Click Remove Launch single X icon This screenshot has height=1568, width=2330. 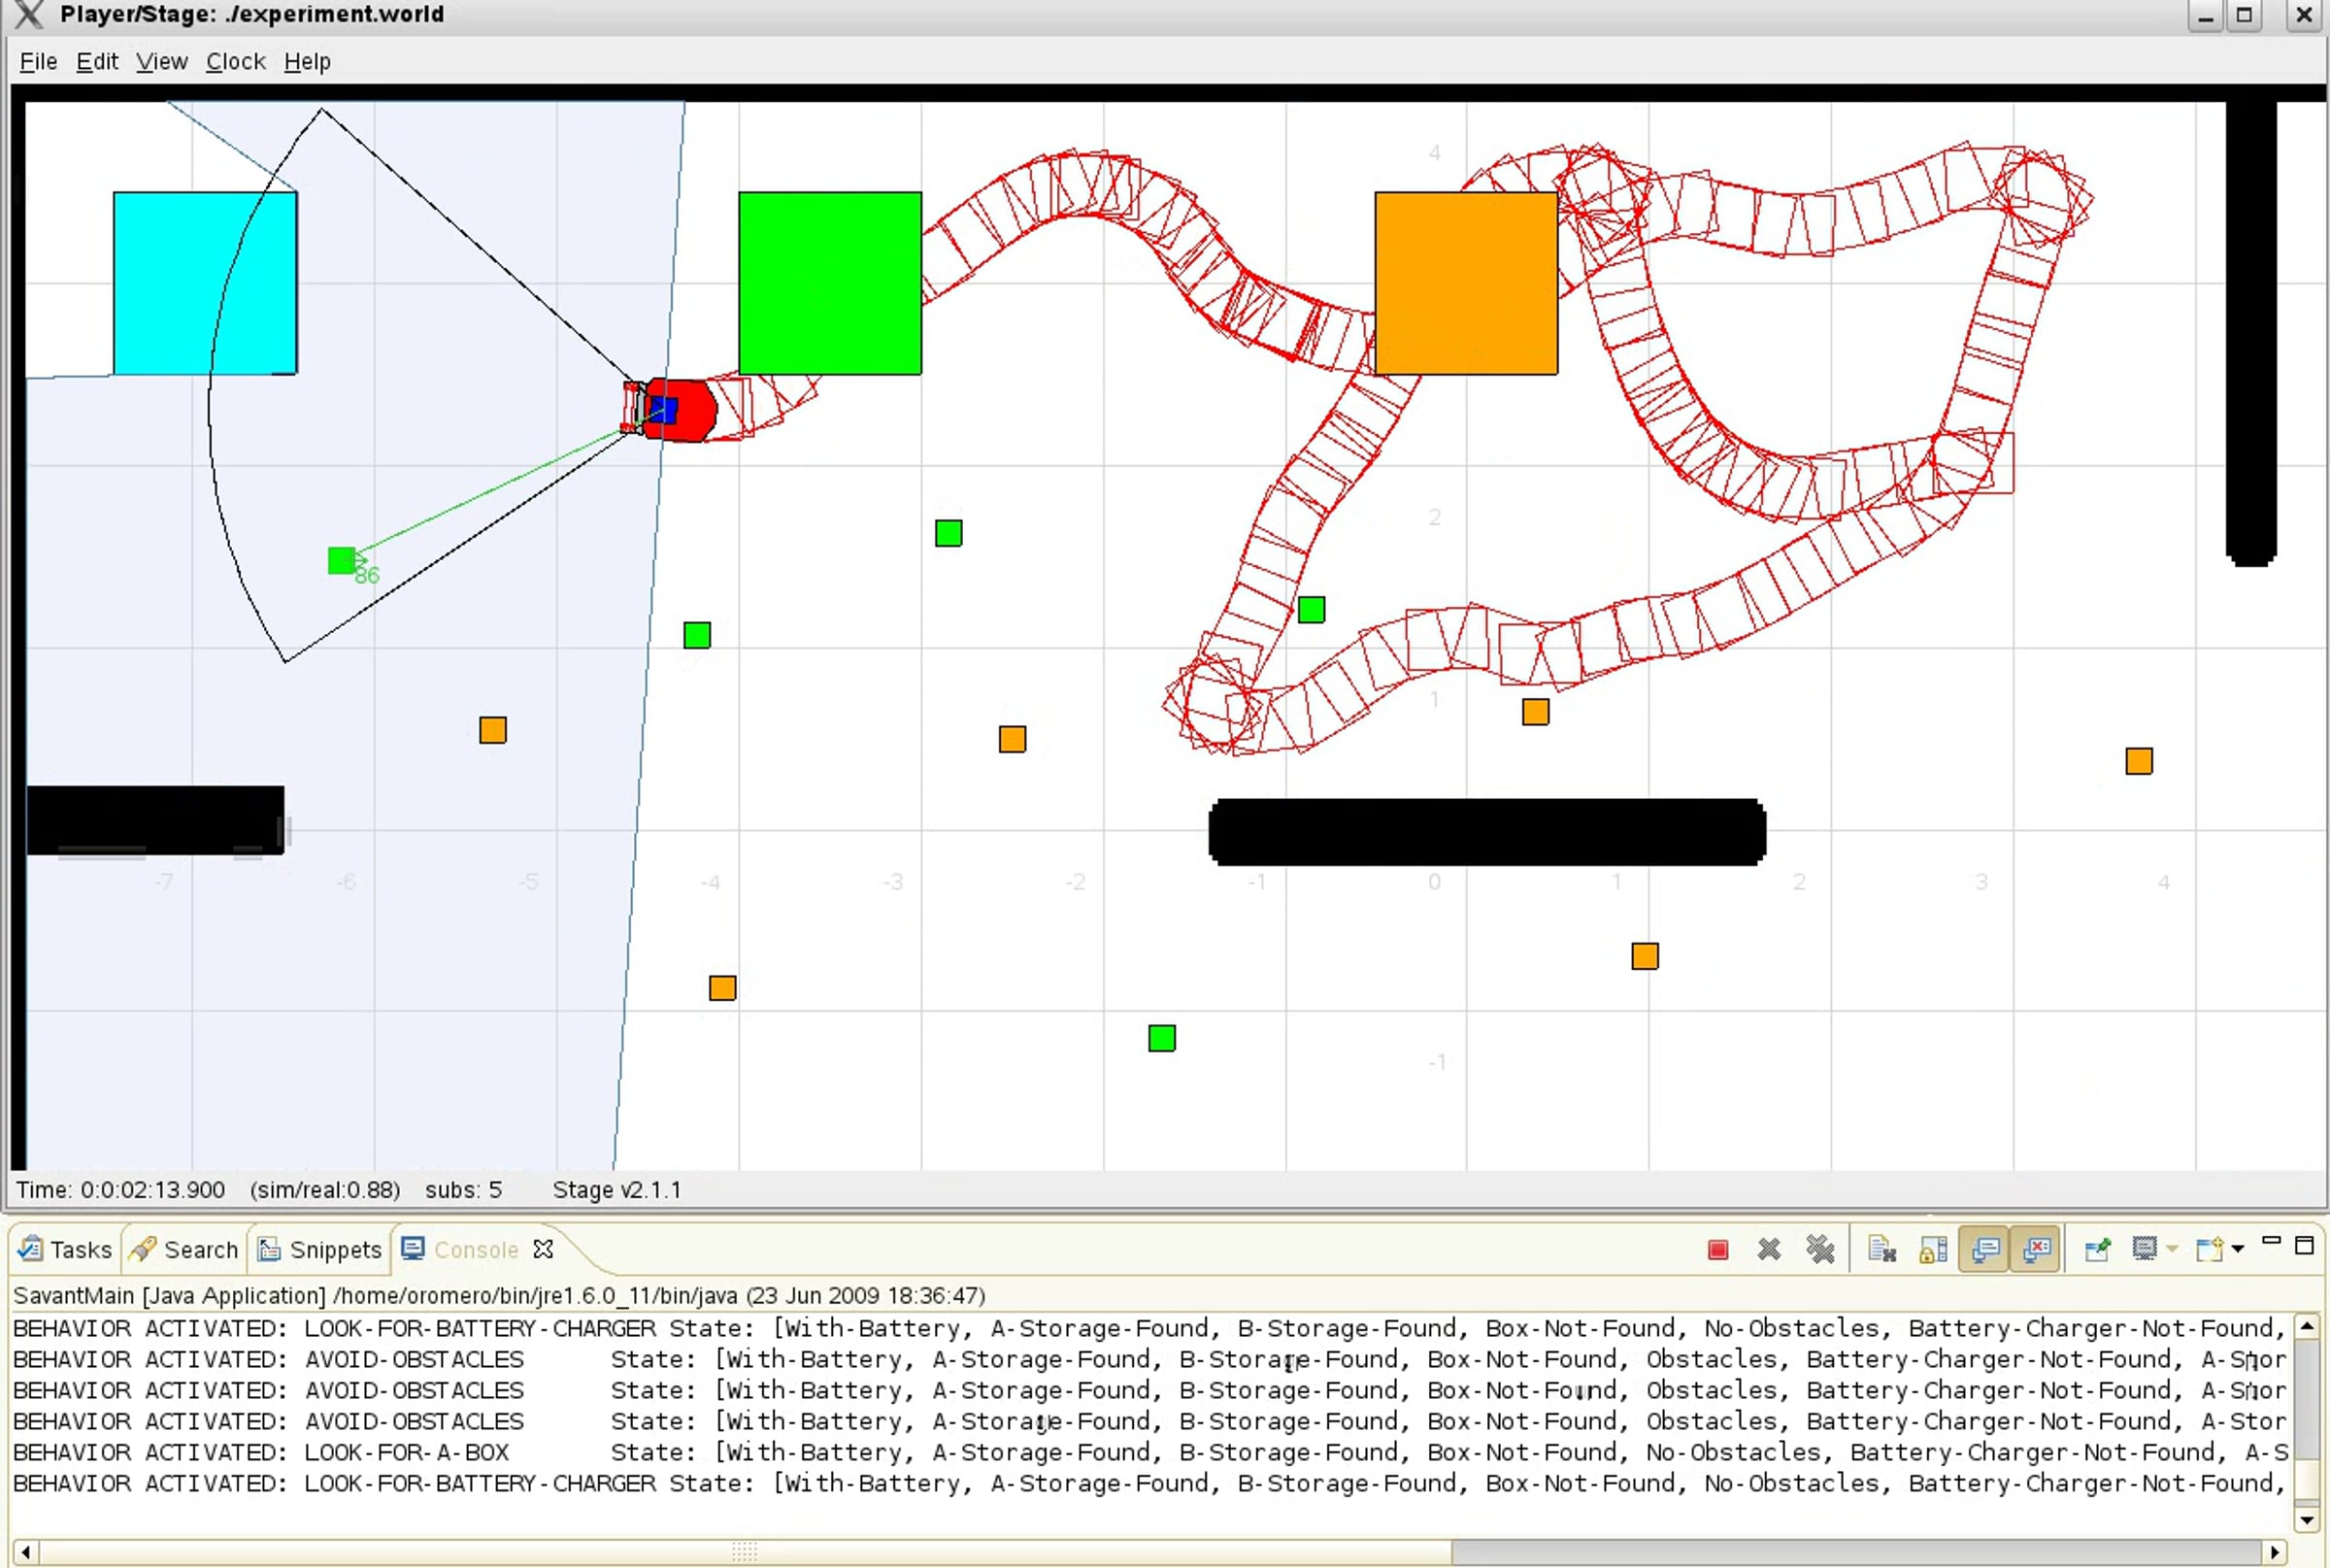(1768, 1250)
